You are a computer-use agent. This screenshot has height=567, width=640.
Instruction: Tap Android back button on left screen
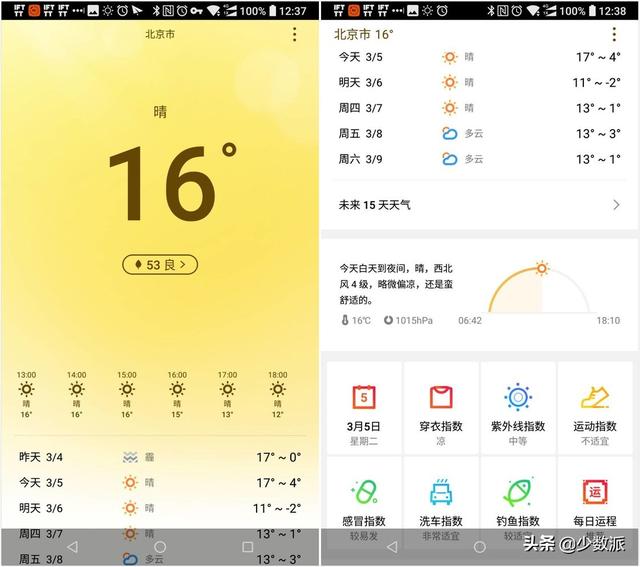point(73,547)
